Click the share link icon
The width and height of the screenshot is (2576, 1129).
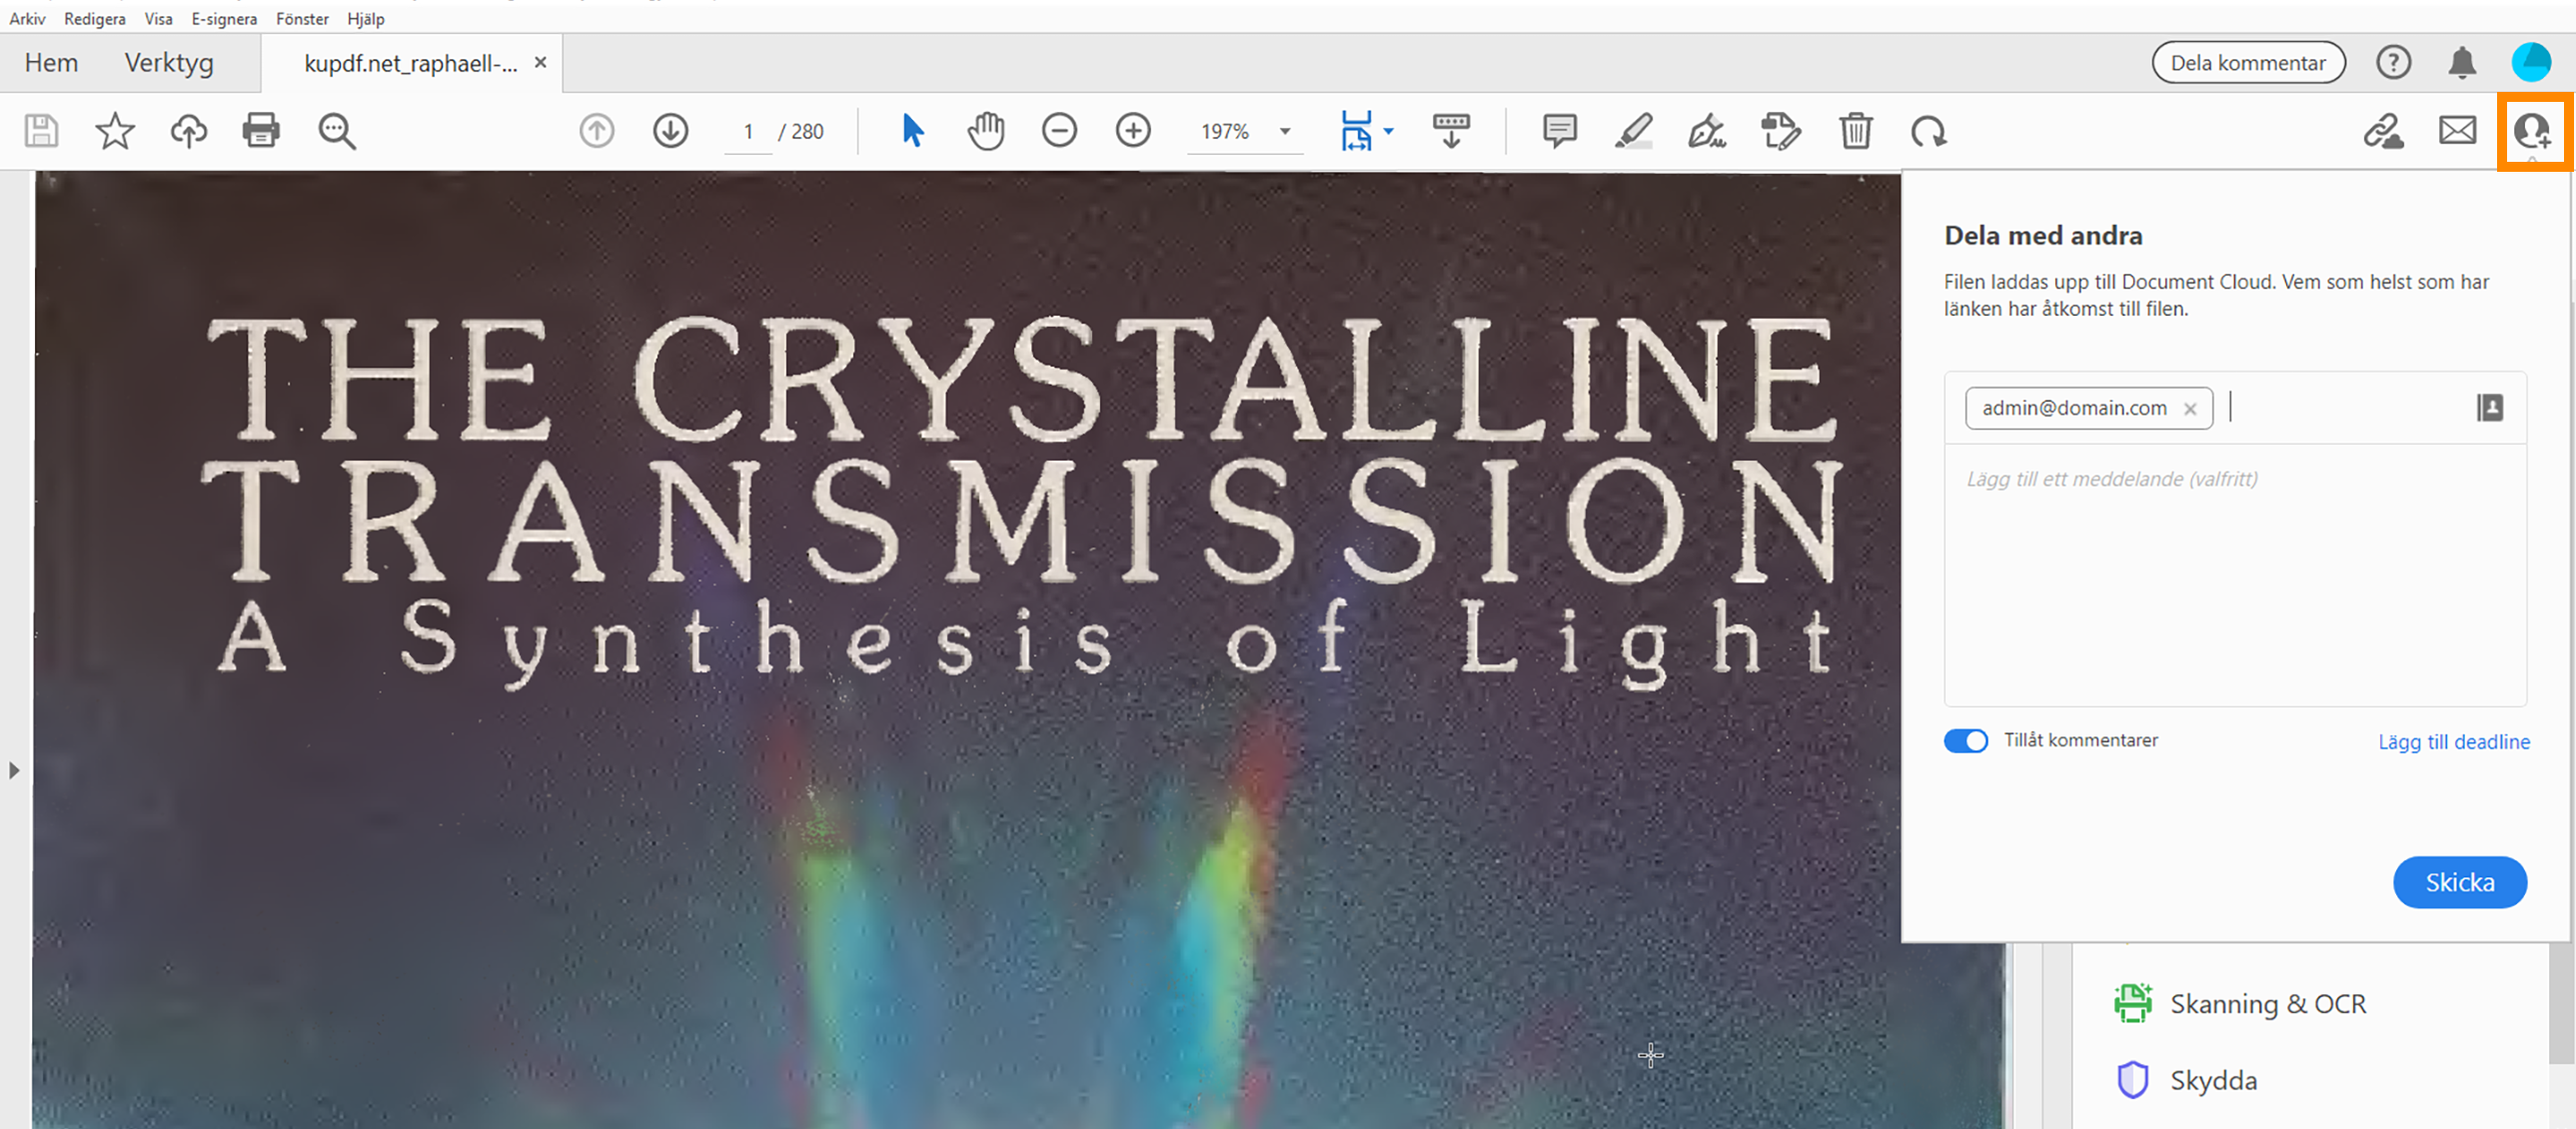tap(2383, 131)
